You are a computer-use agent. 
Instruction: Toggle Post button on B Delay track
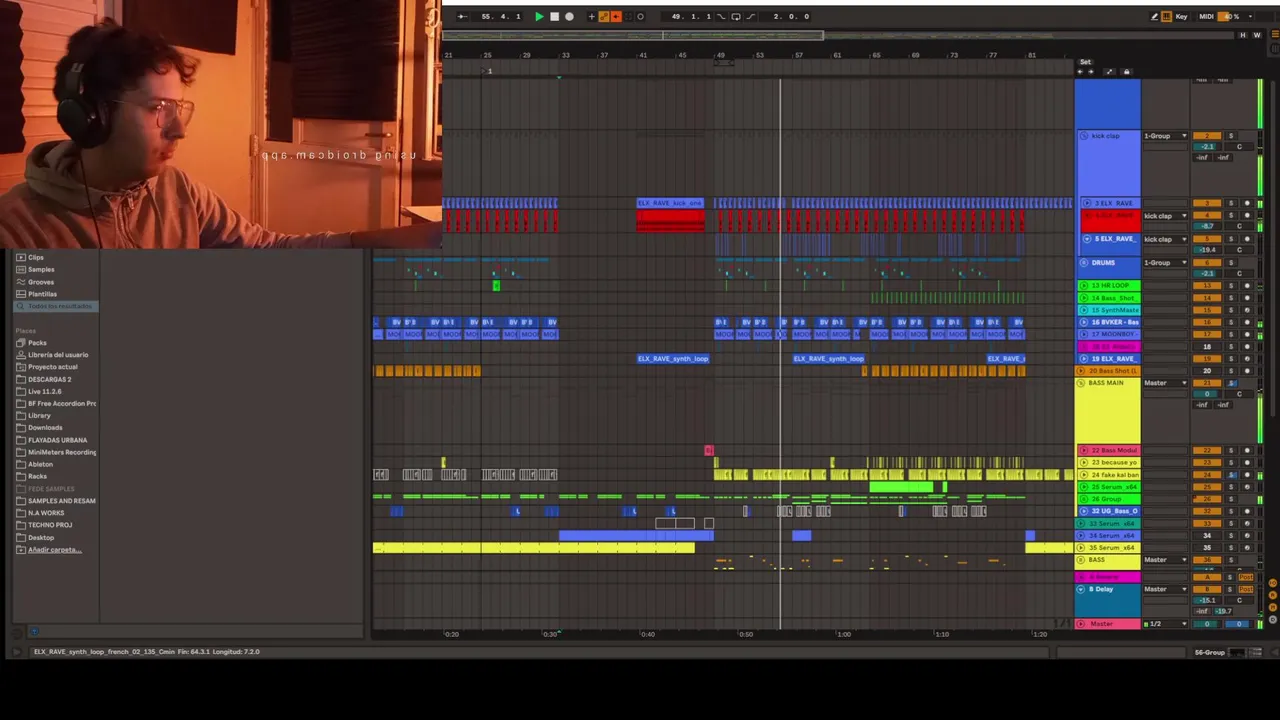(1245, 589)
